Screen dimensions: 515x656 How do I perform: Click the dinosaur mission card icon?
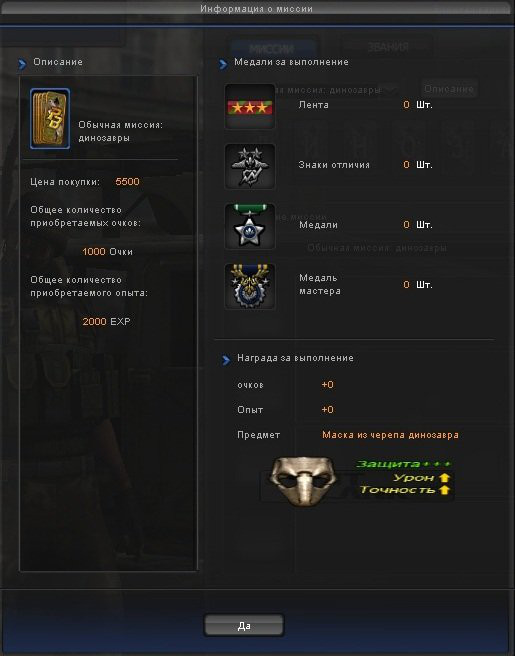click(50, 118)
